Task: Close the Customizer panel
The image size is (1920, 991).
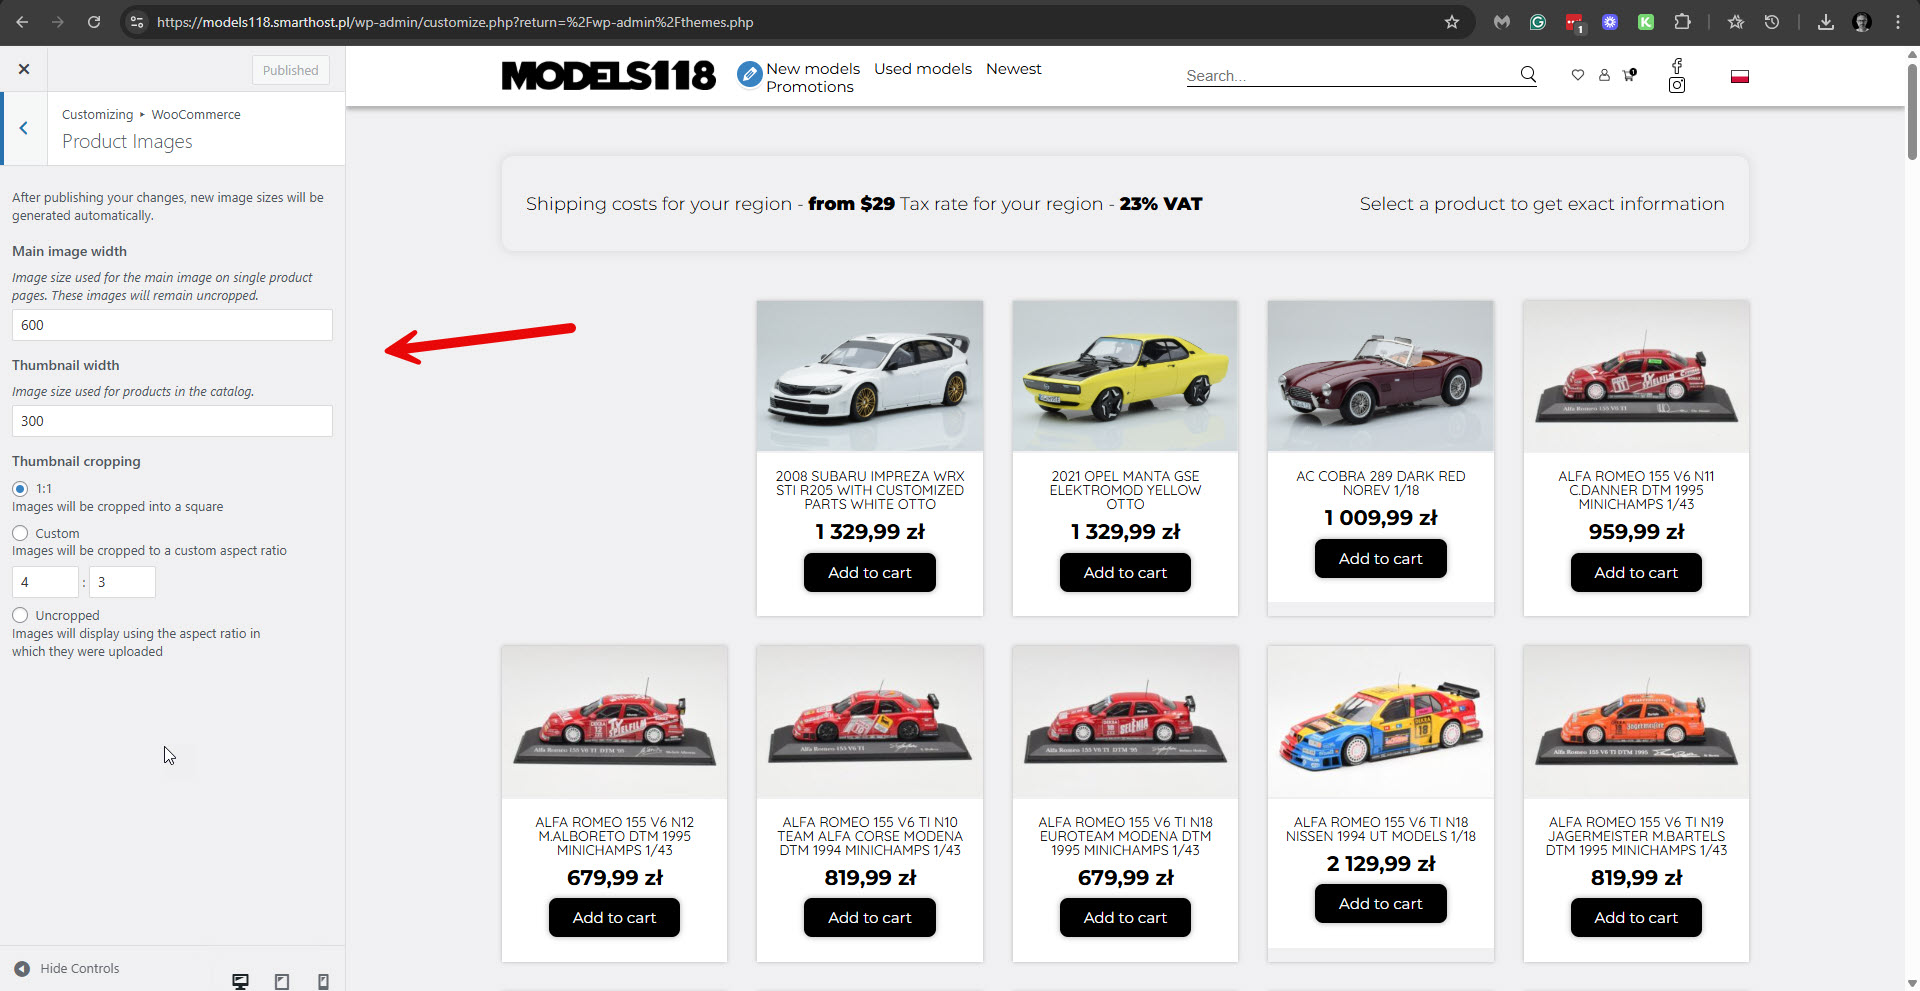Action: click(24, 69)
